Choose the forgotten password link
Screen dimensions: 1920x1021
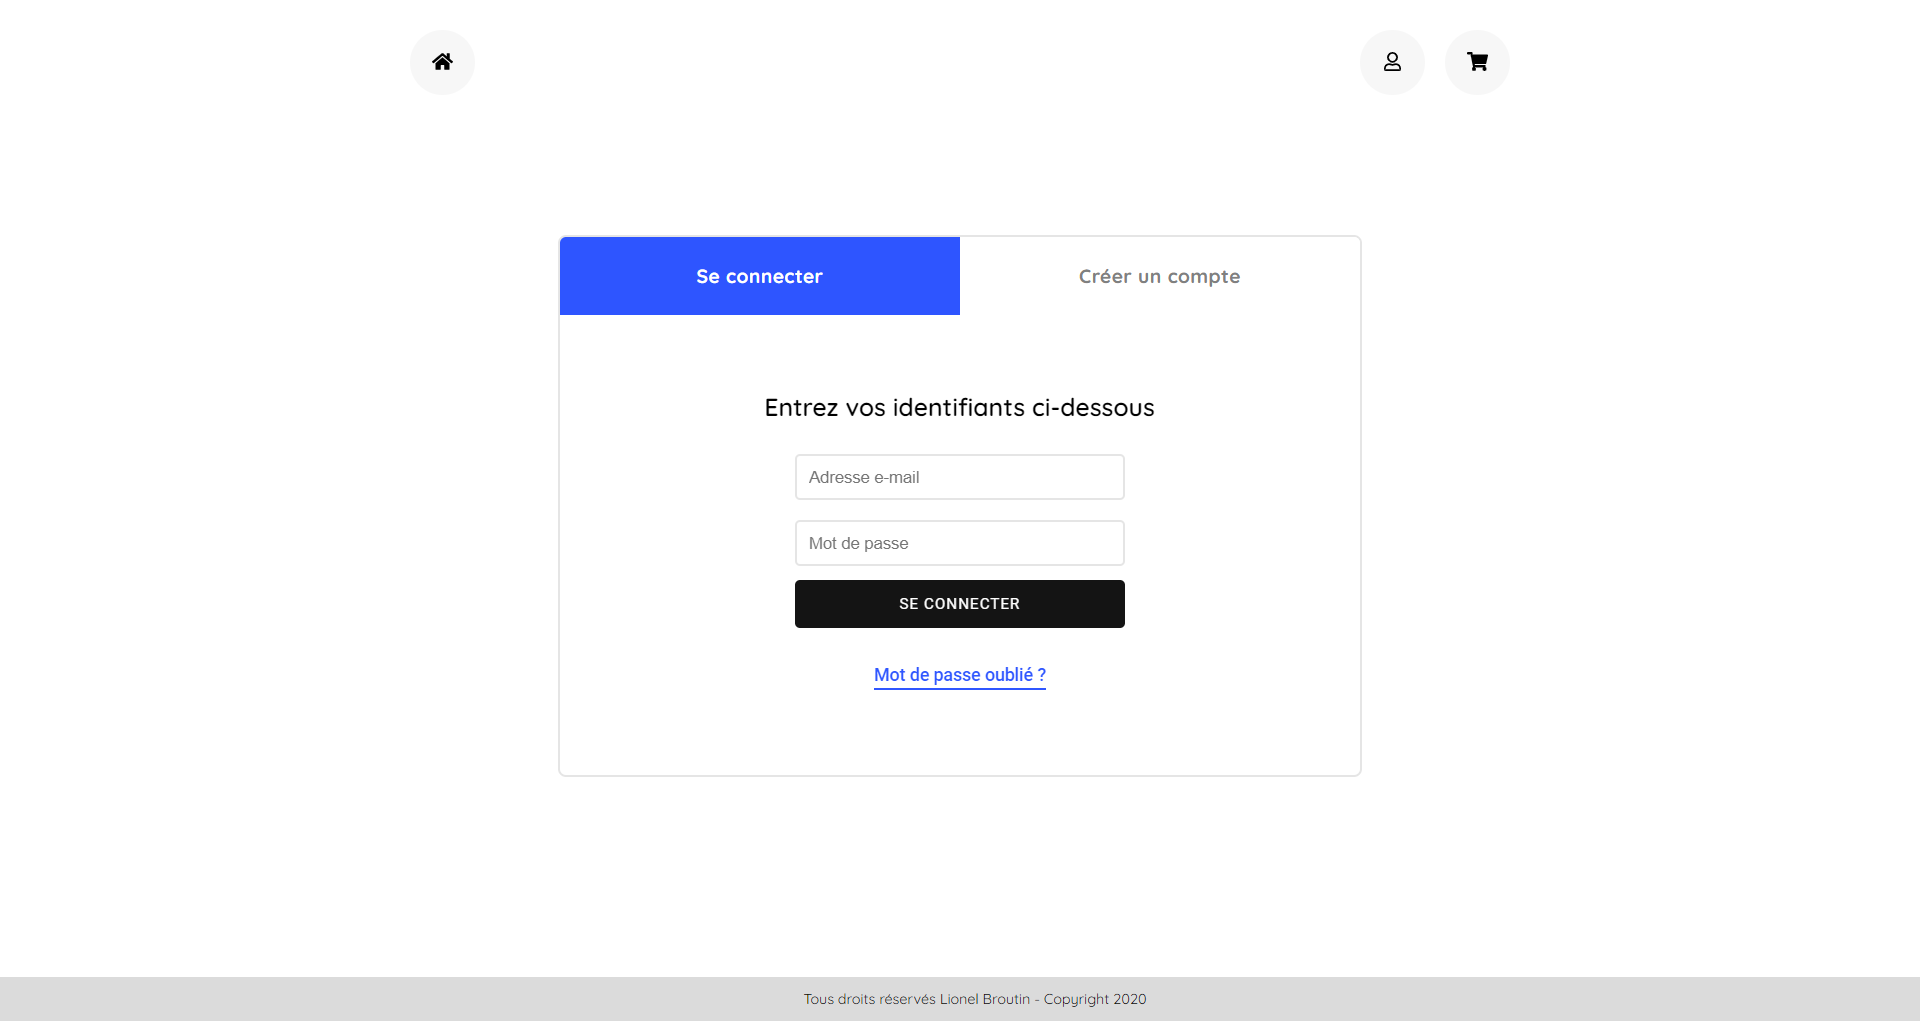pyautogui.click(x=959, y=675)
